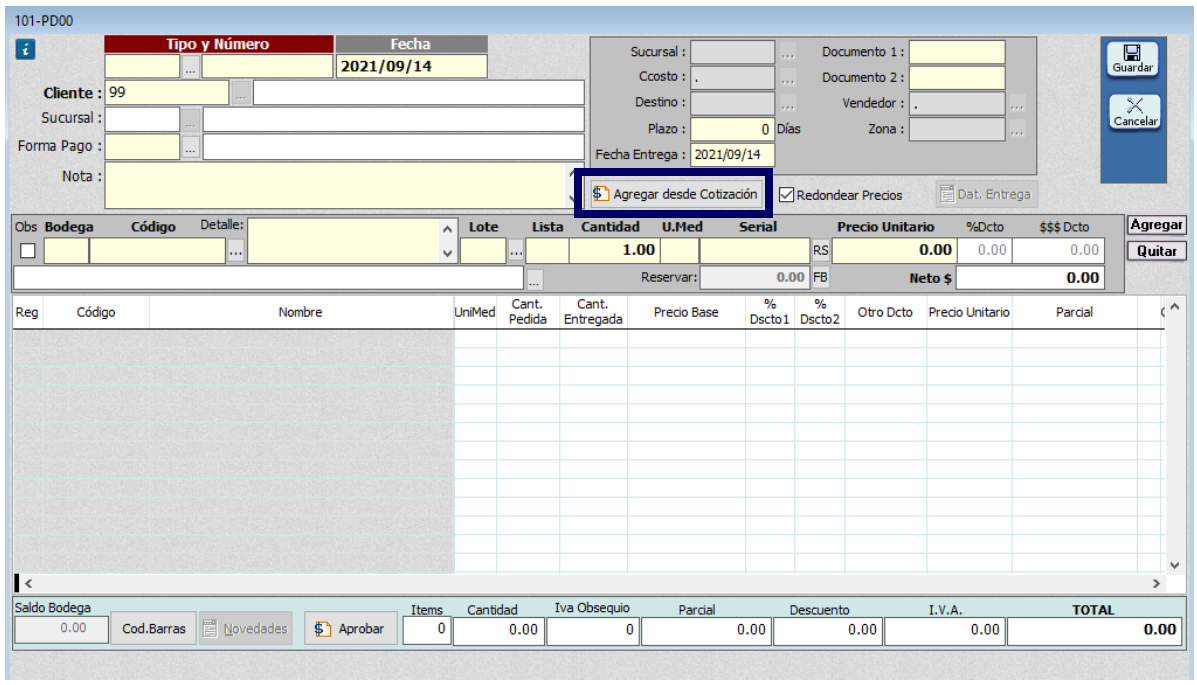Click grid vertical scroll down arrow
The image size is (1197, 685).
[1175, 565]
